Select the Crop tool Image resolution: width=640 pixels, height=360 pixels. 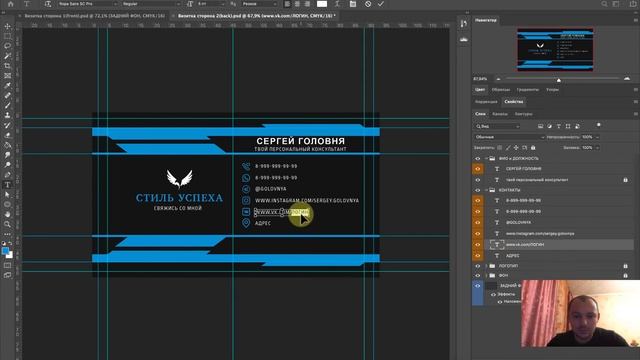tap(7, 66)
